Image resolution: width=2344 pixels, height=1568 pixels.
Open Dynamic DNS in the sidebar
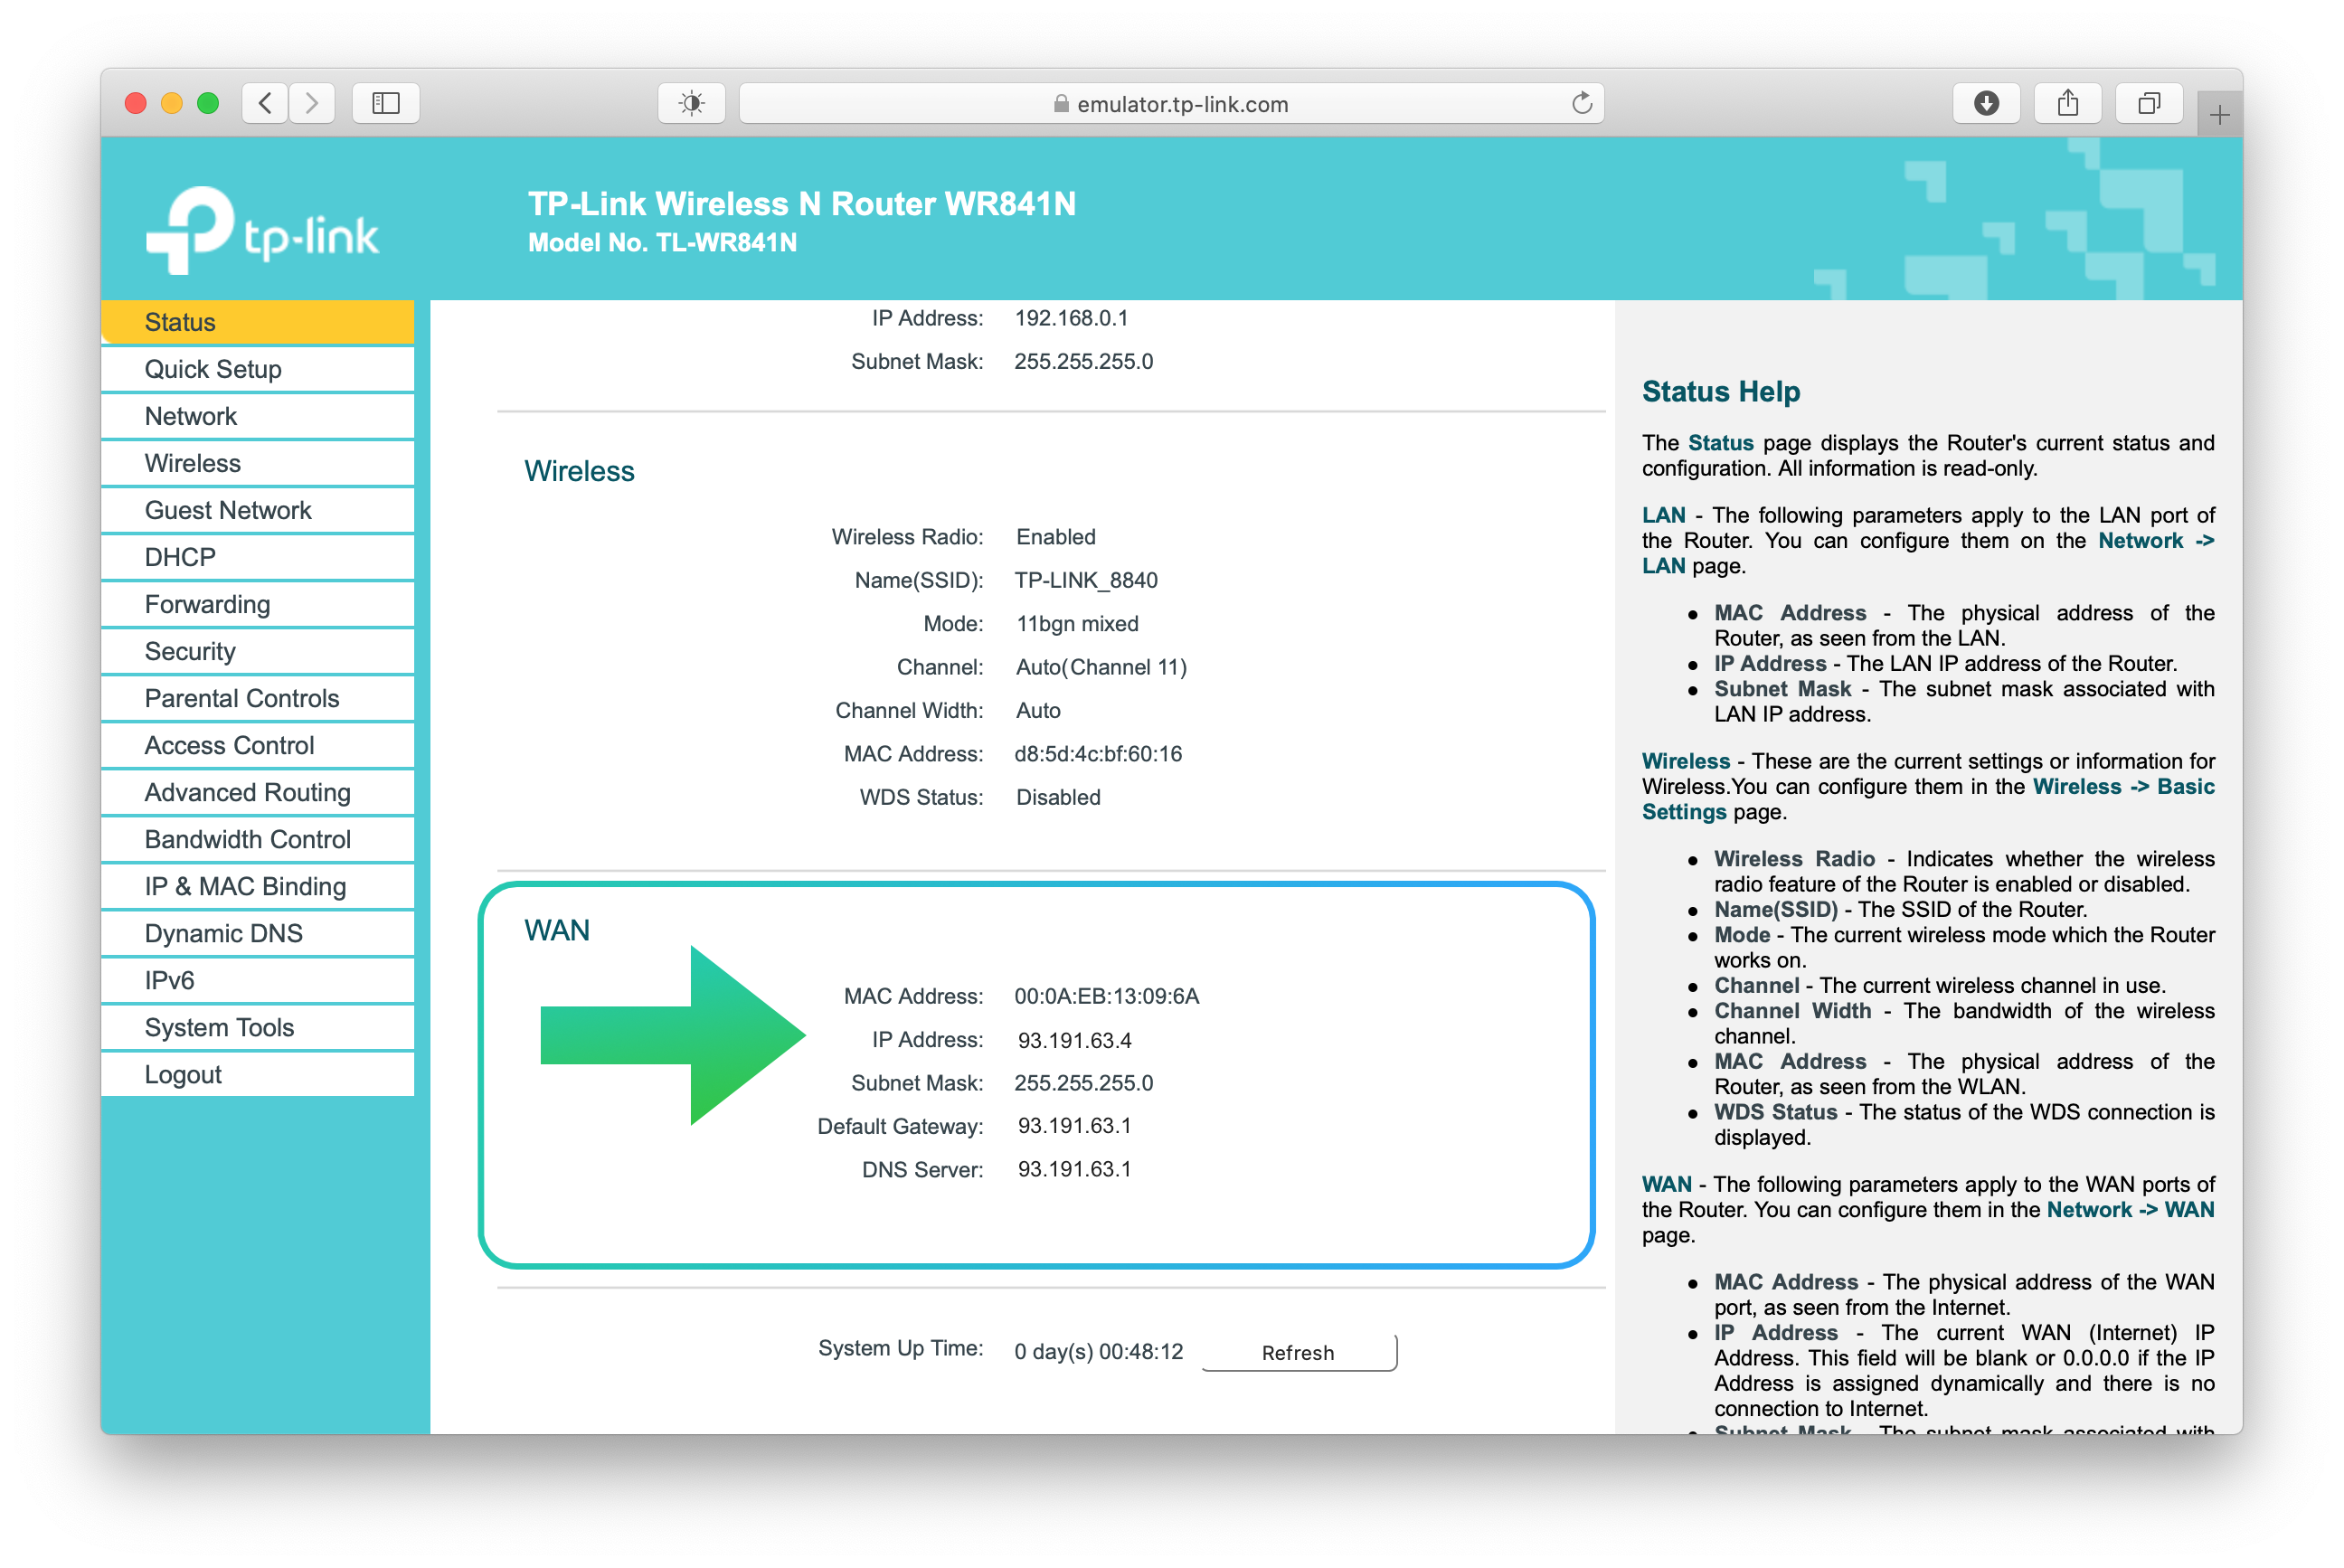coord(257,933)
